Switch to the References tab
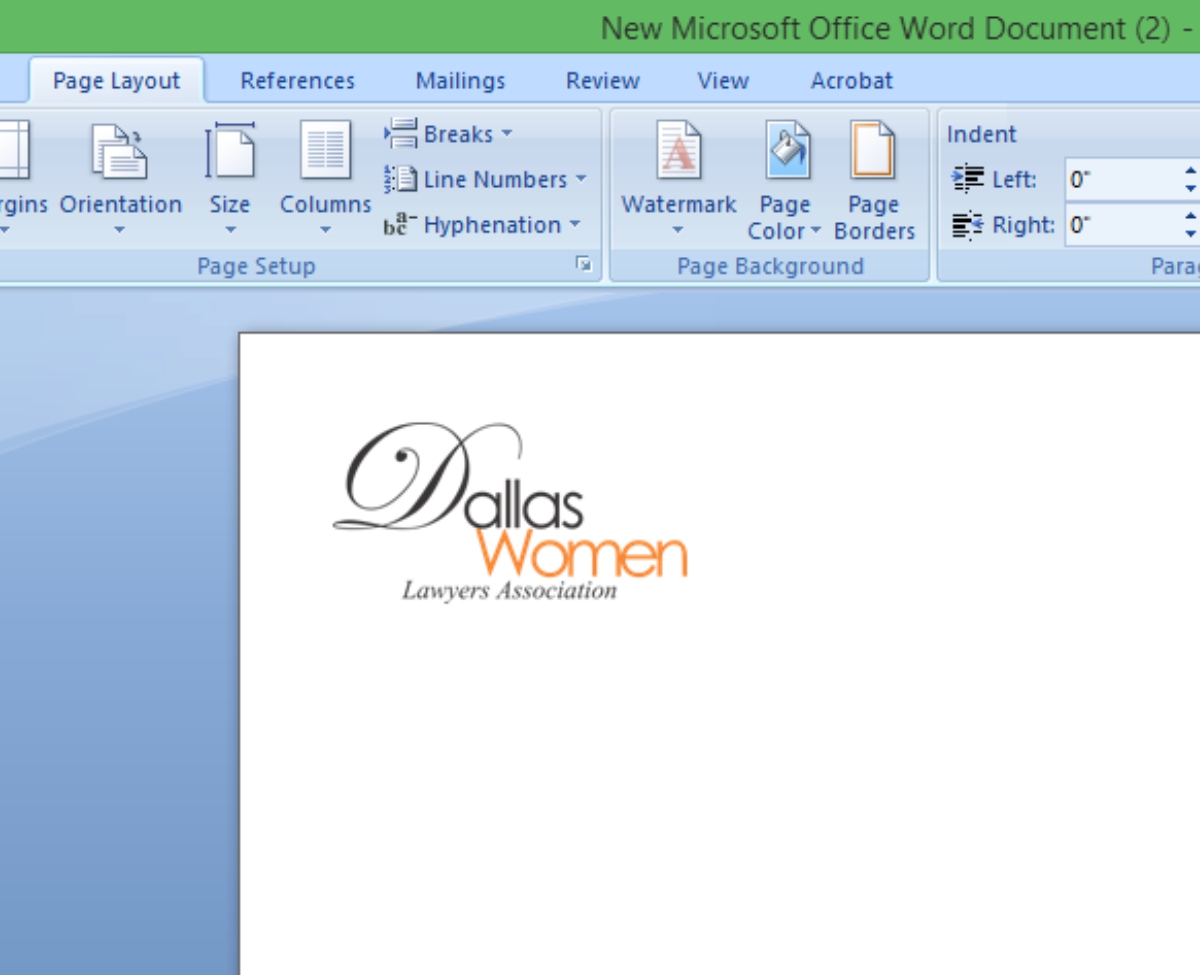The image size is (1200, 975). pos(297,80)
